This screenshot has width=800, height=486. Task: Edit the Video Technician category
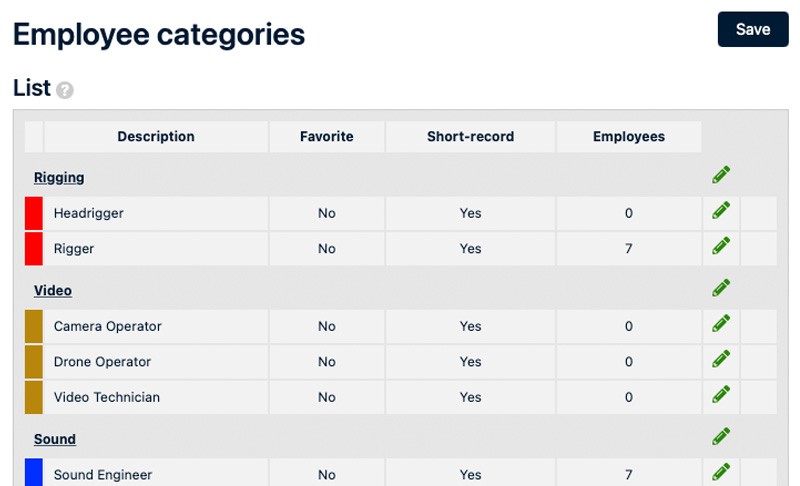pyautogui.click(x=721, y=395)
